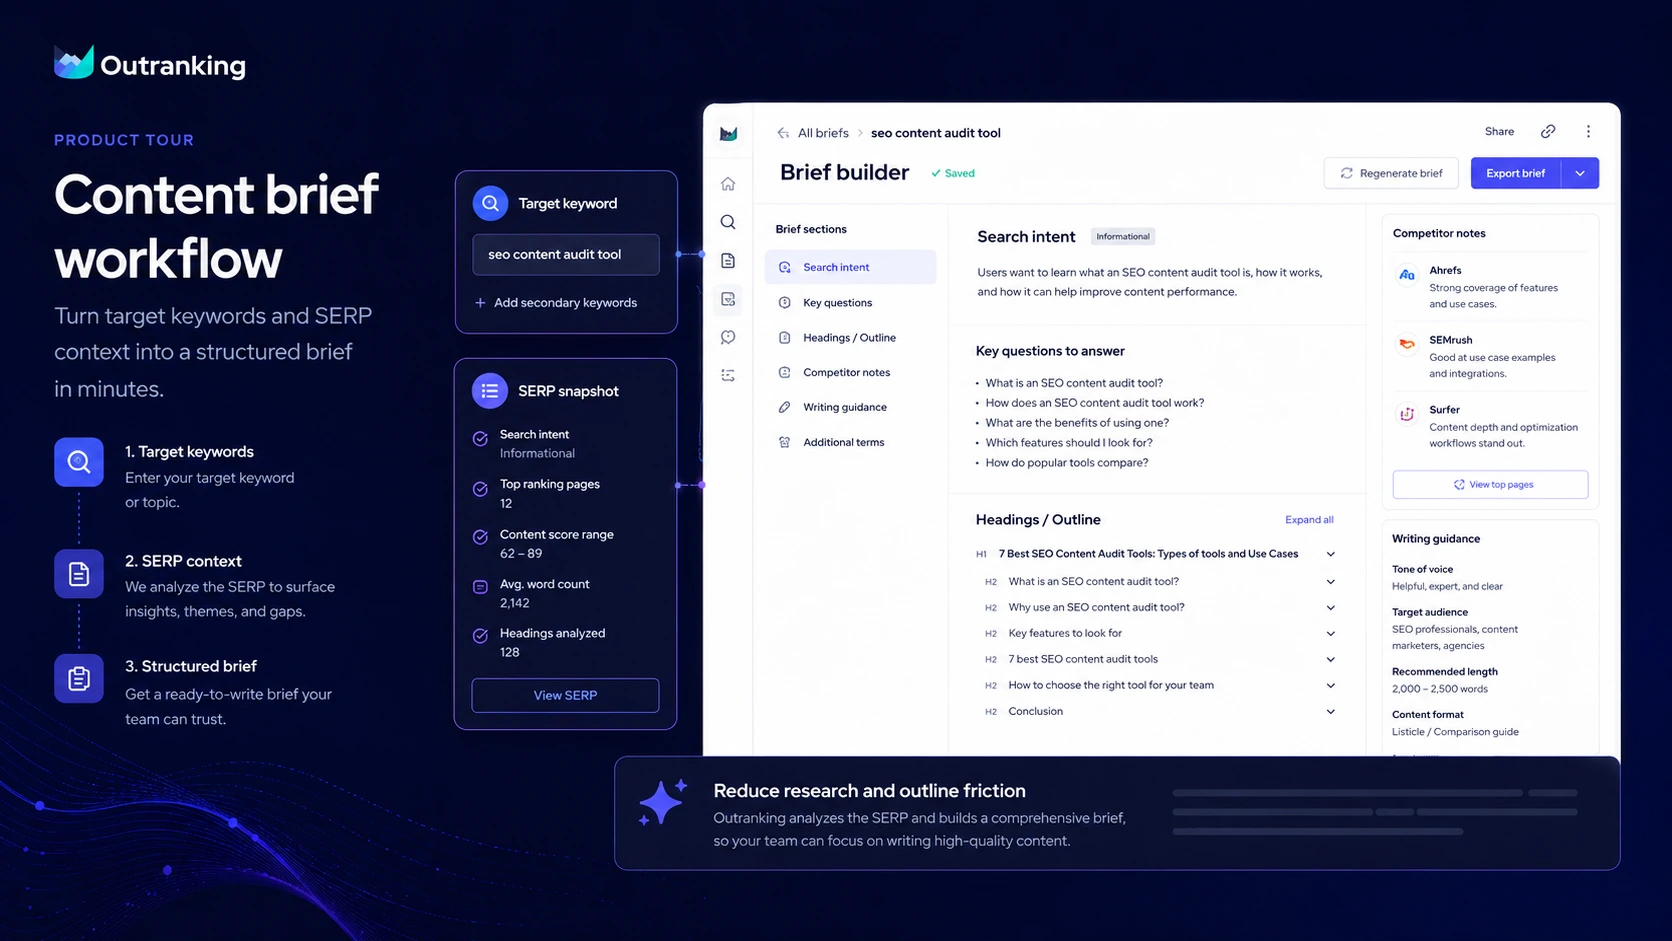The height and width of the screenshot is (941, 1672).
Task: Click question "Which features should I look for?"
Action: (1069, 443)
